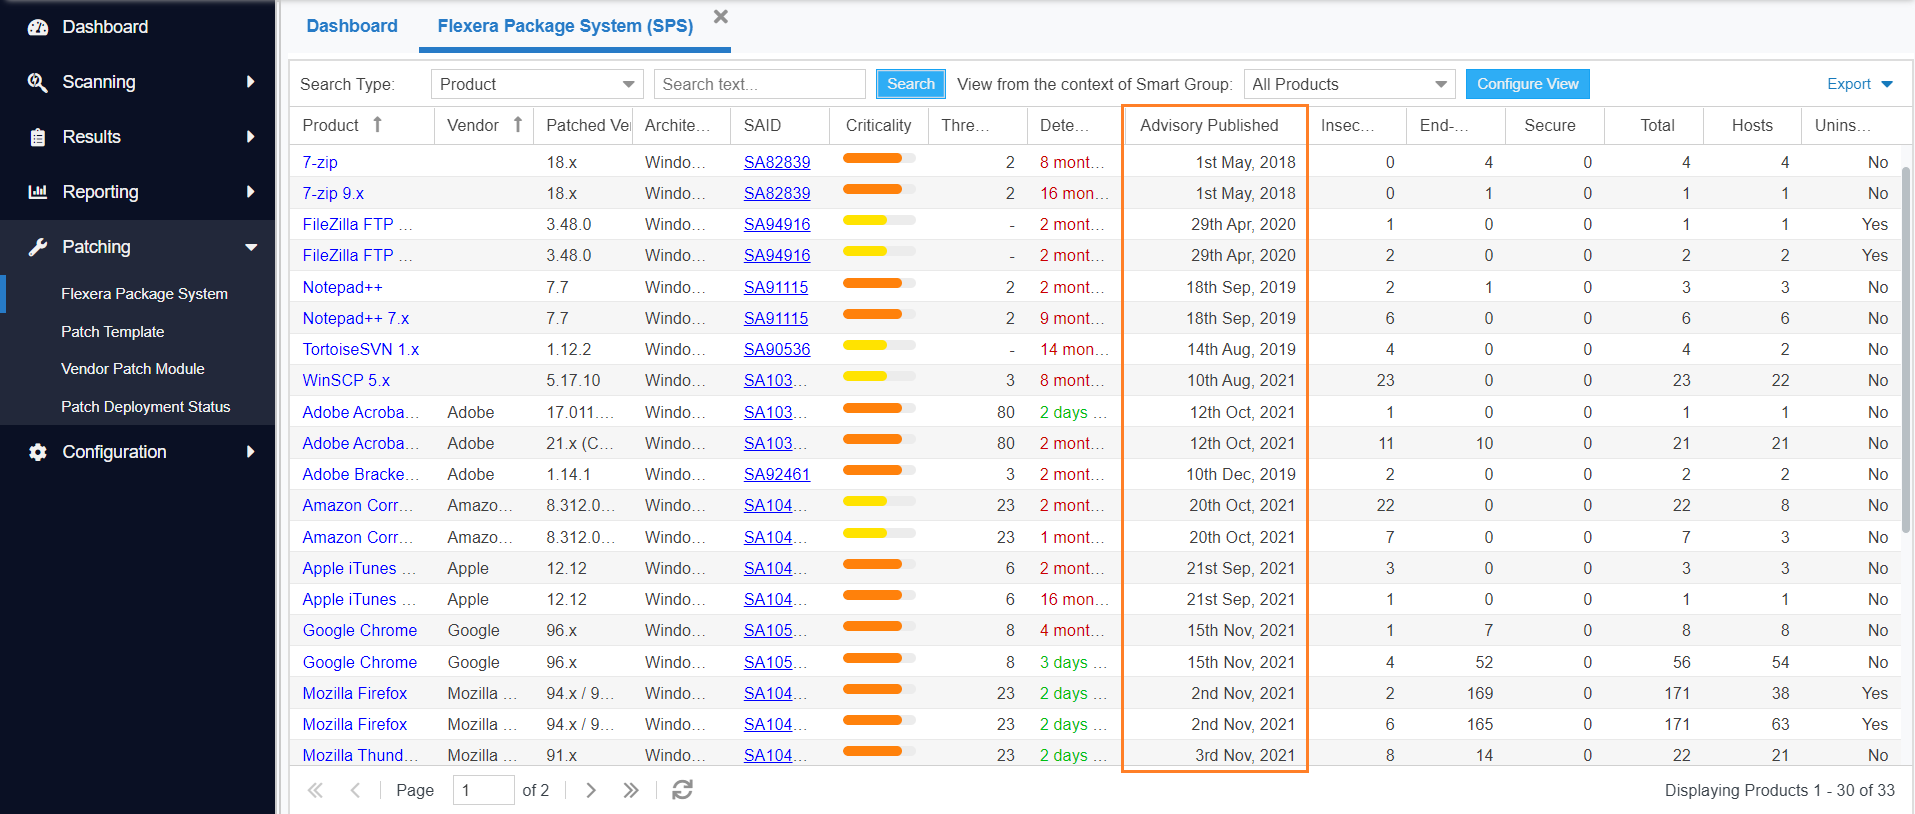Click the Results clipboard icon

tap(38, 137)
